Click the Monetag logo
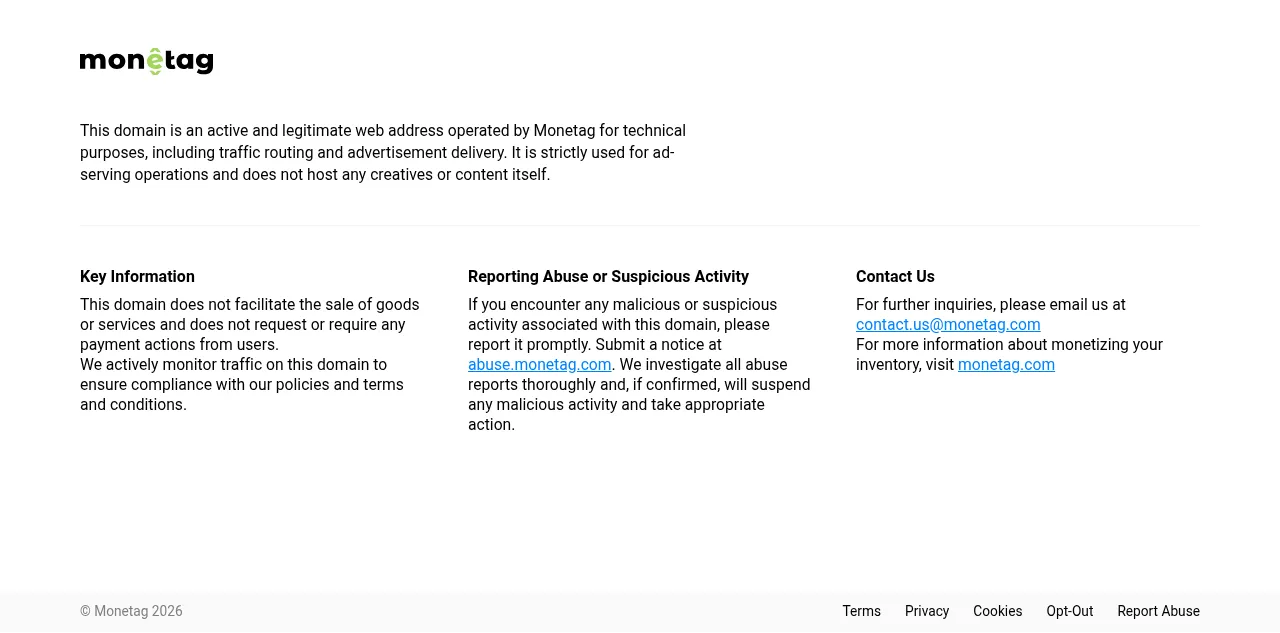 coord(147,61)
